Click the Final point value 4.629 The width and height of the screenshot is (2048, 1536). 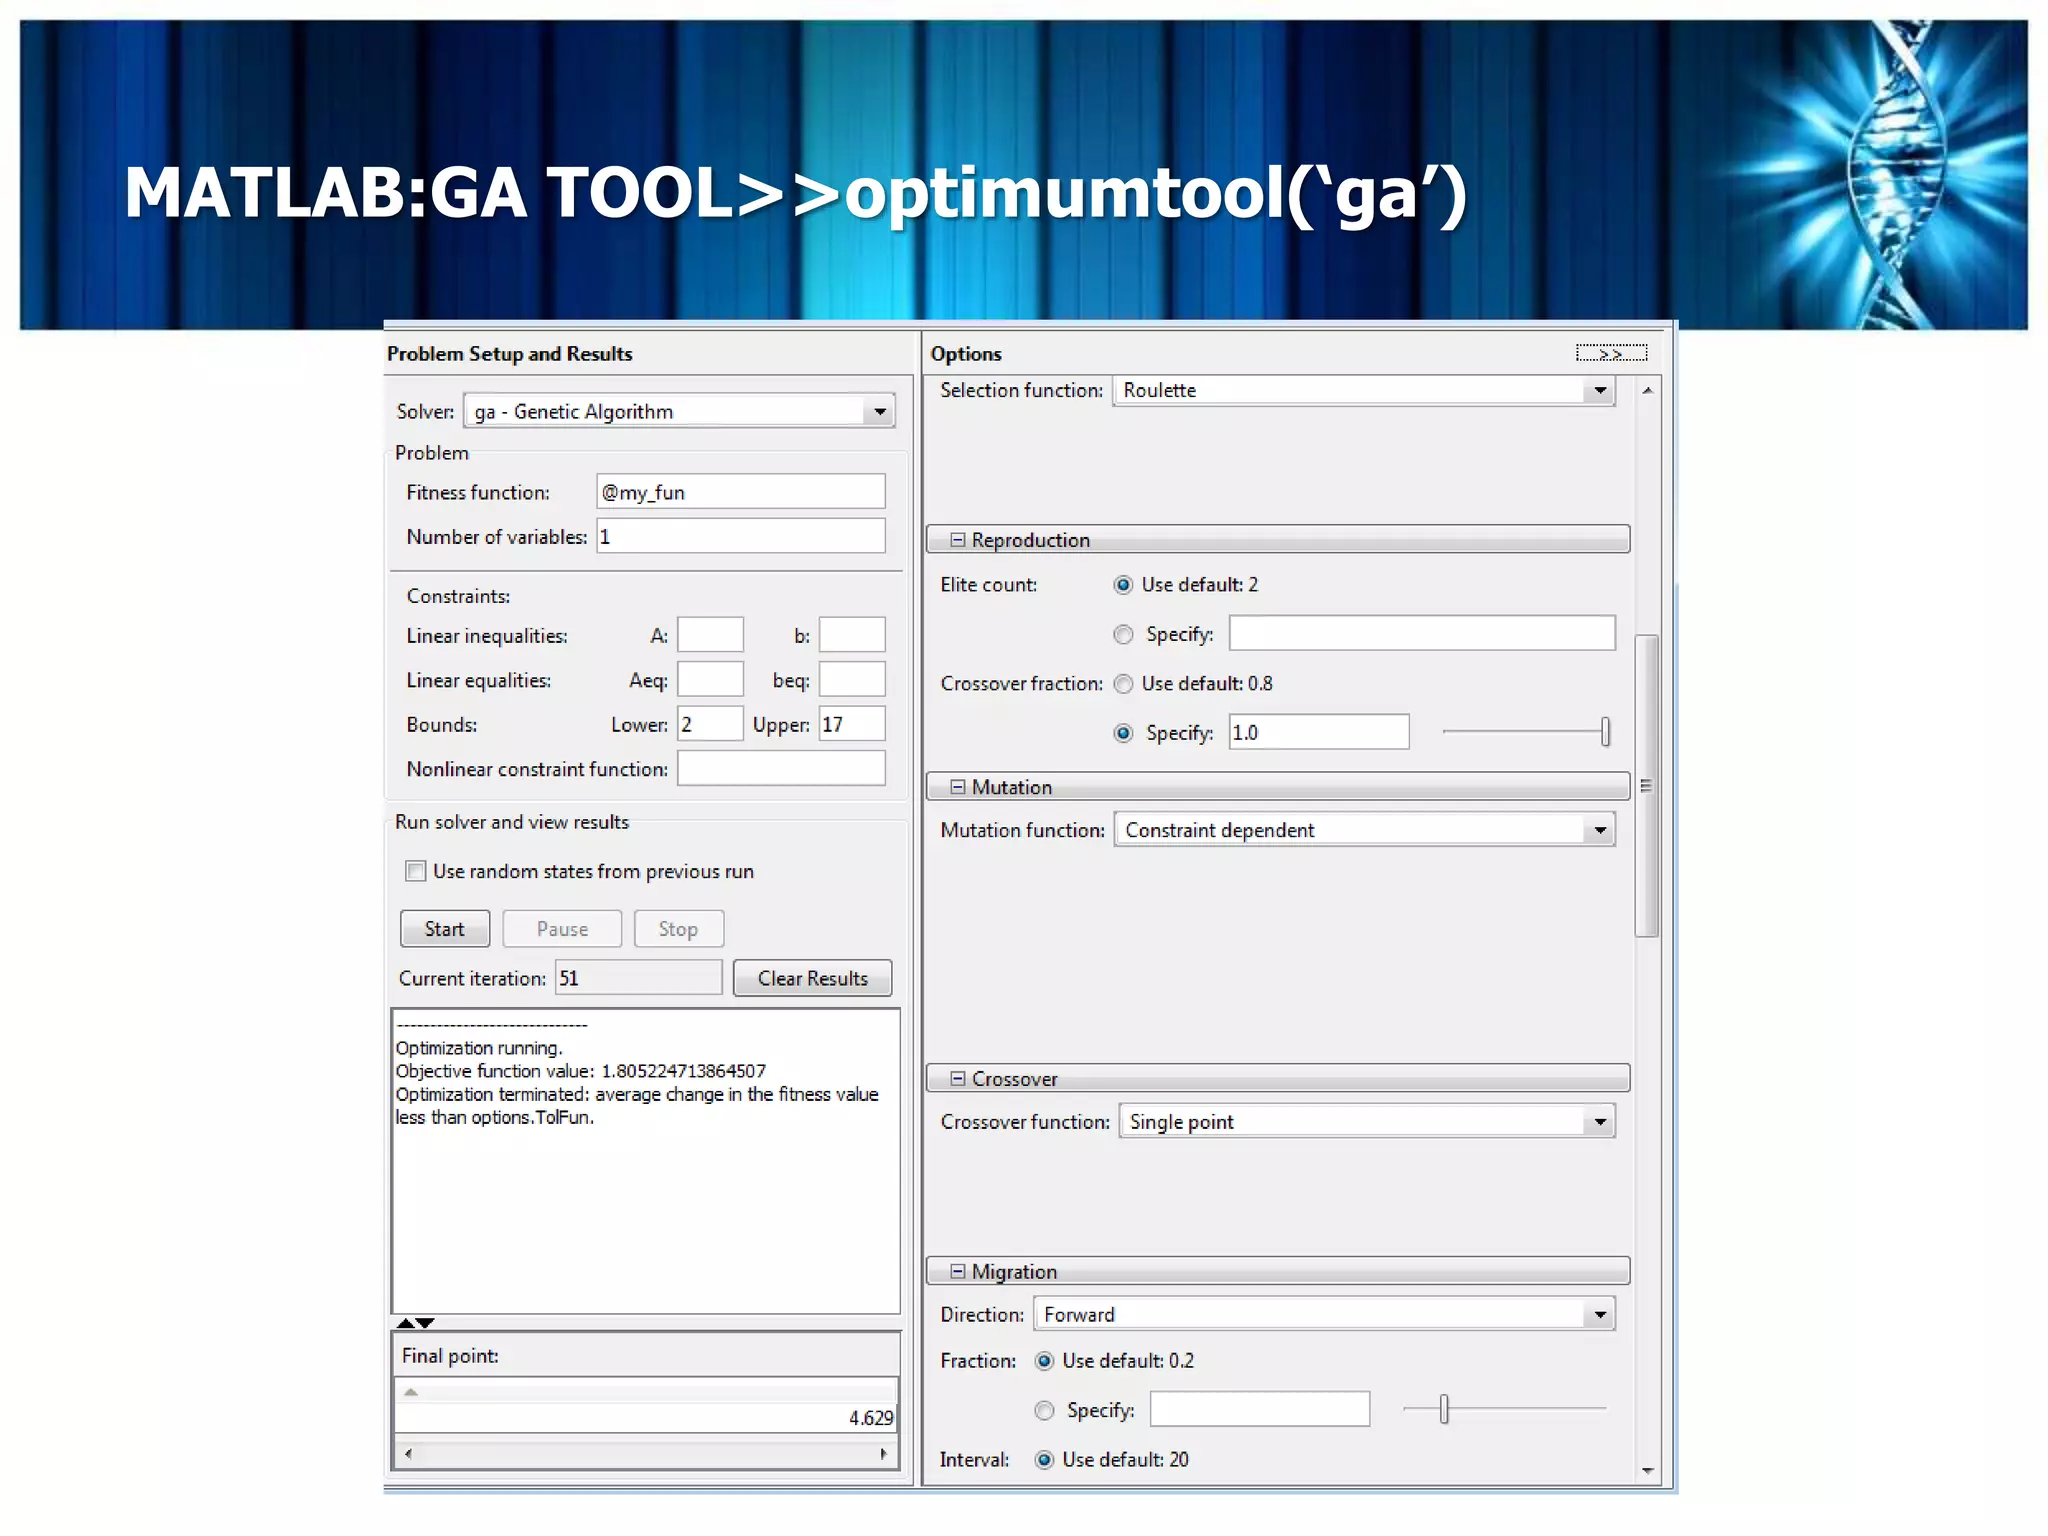pyautogui.click(x=870, y=1418)
